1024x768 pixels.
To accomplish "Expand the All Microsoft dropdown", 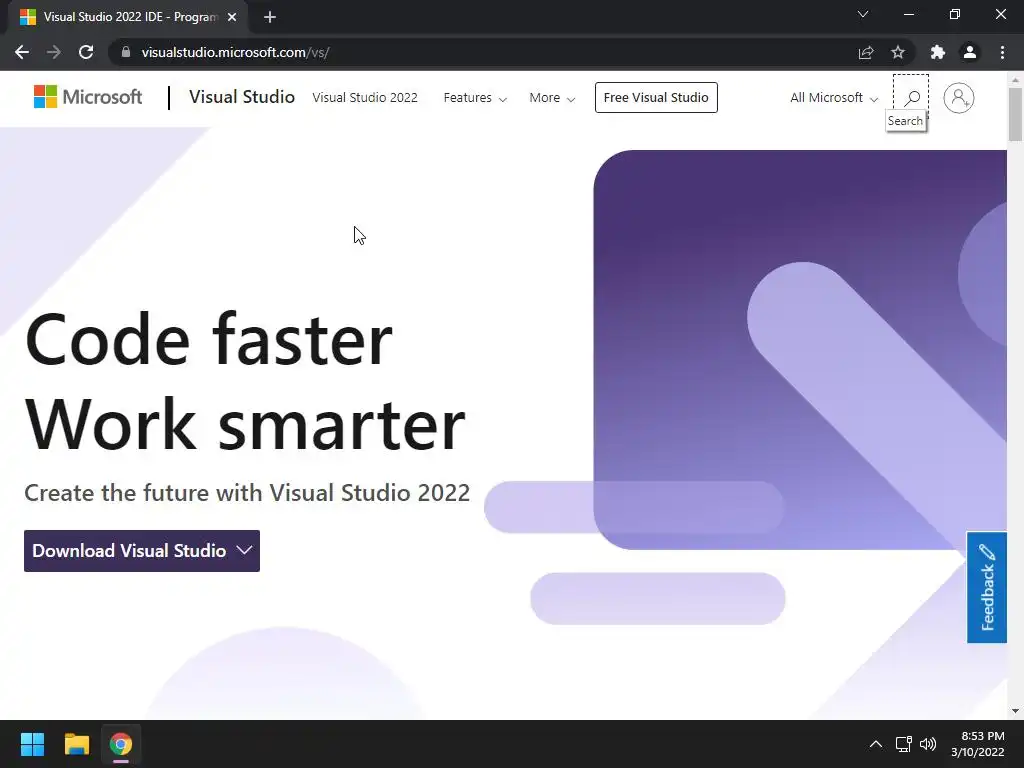I will (x=834, y=97).
